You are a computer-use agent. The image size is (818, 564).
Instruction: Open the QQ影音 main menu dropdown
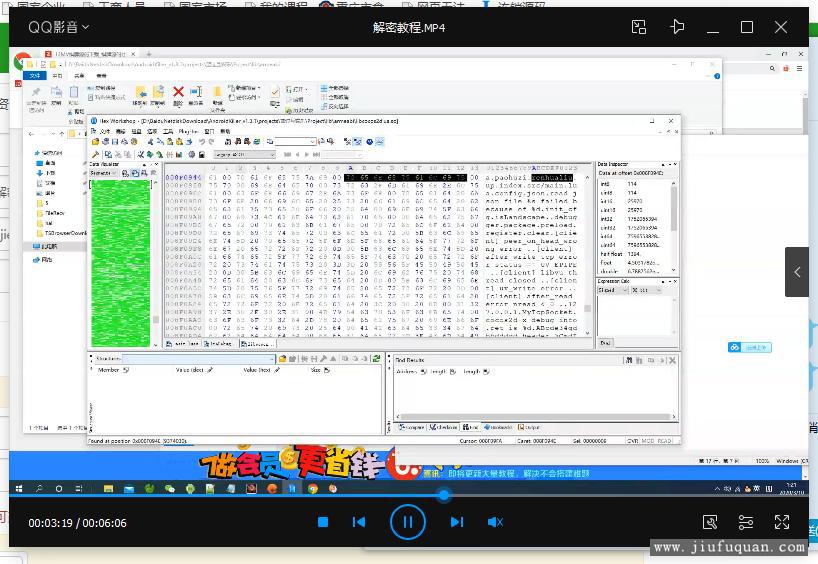point(58,27)
